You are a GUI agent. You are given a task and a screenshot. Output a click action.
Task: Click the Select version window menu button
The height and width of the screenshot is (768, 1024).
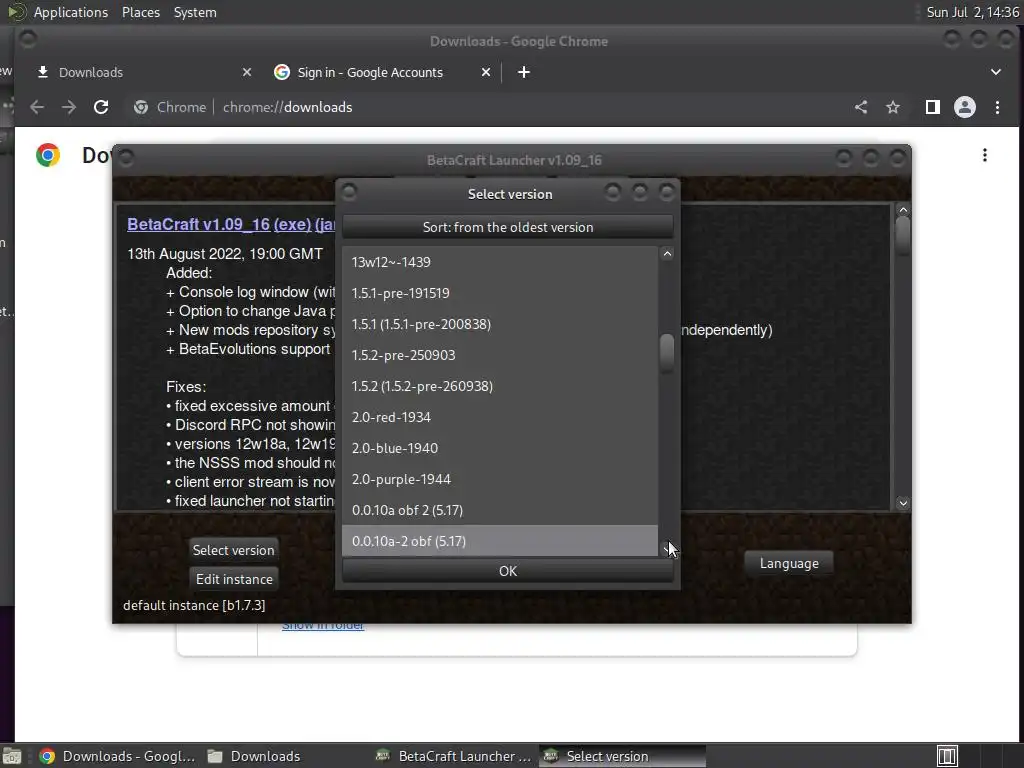(349, 192)
